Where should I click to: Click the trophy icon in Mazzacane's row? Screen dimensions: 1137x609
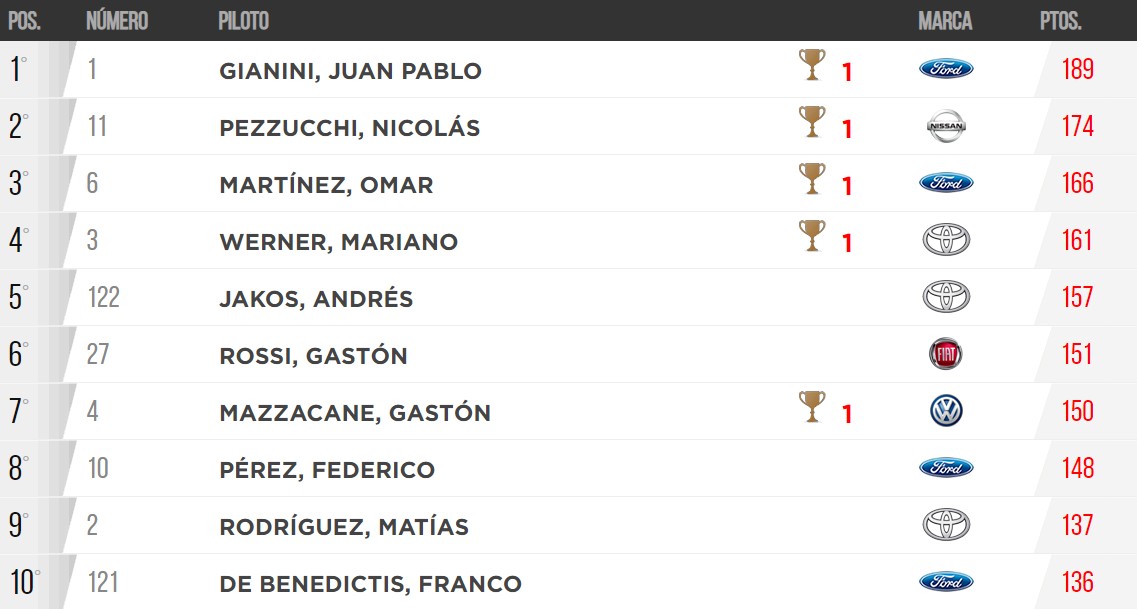click(812, 407)
